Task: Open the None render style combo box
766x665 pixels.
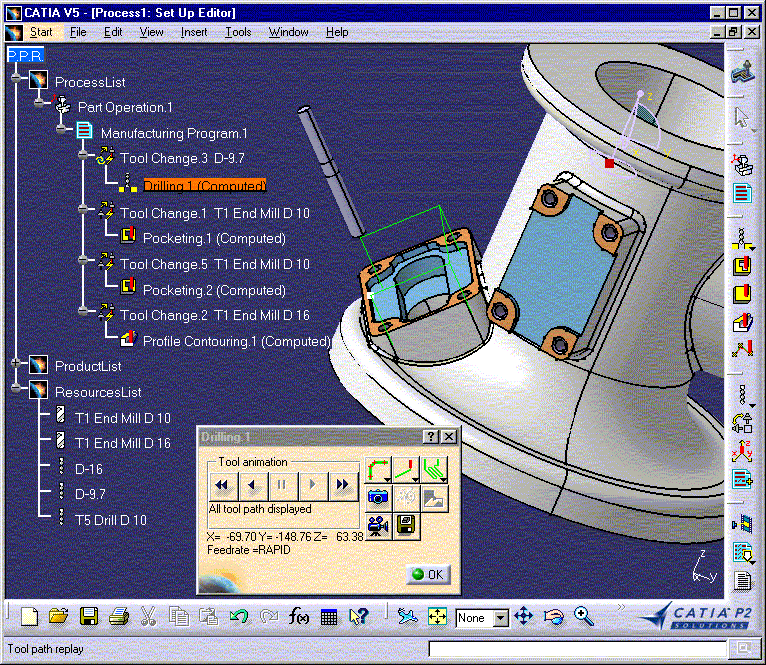Action: point(482,618)
